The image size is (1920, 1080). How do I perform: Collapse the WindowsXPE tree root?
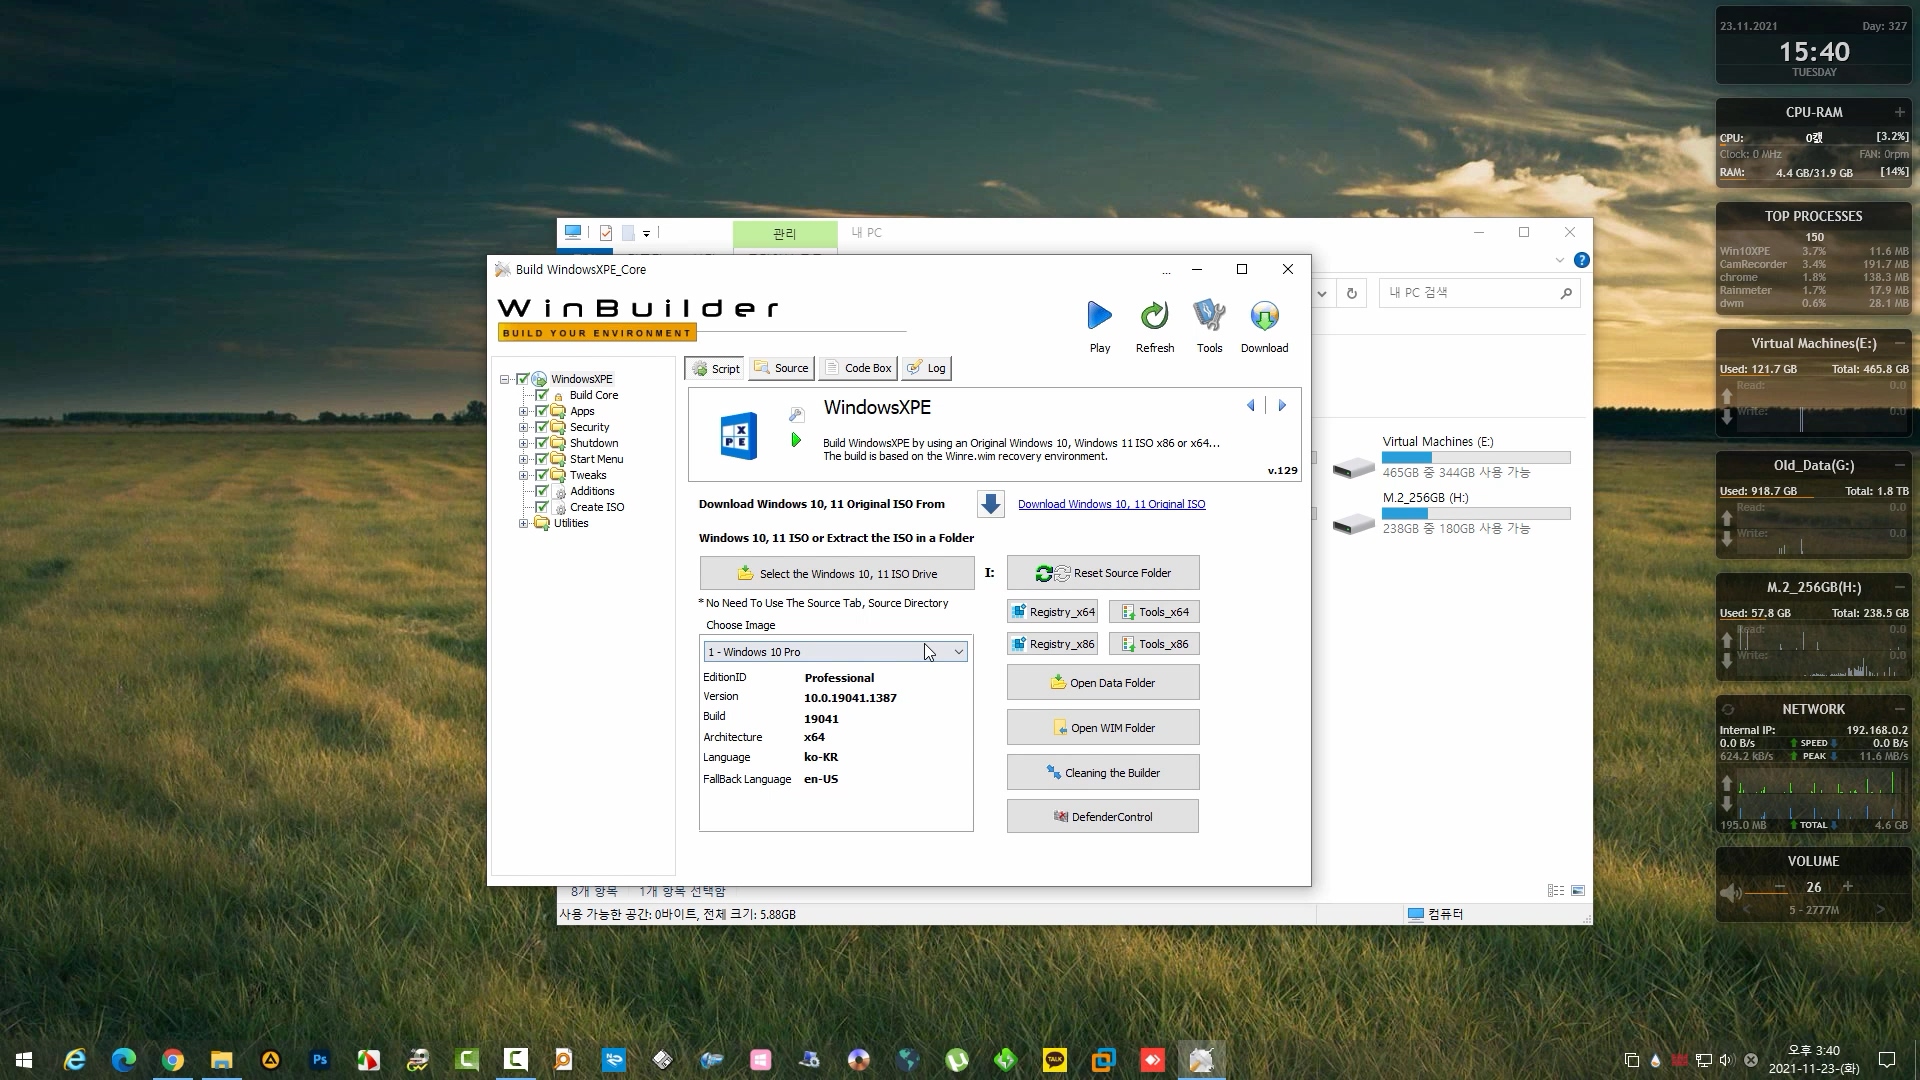tap(505, 379)
